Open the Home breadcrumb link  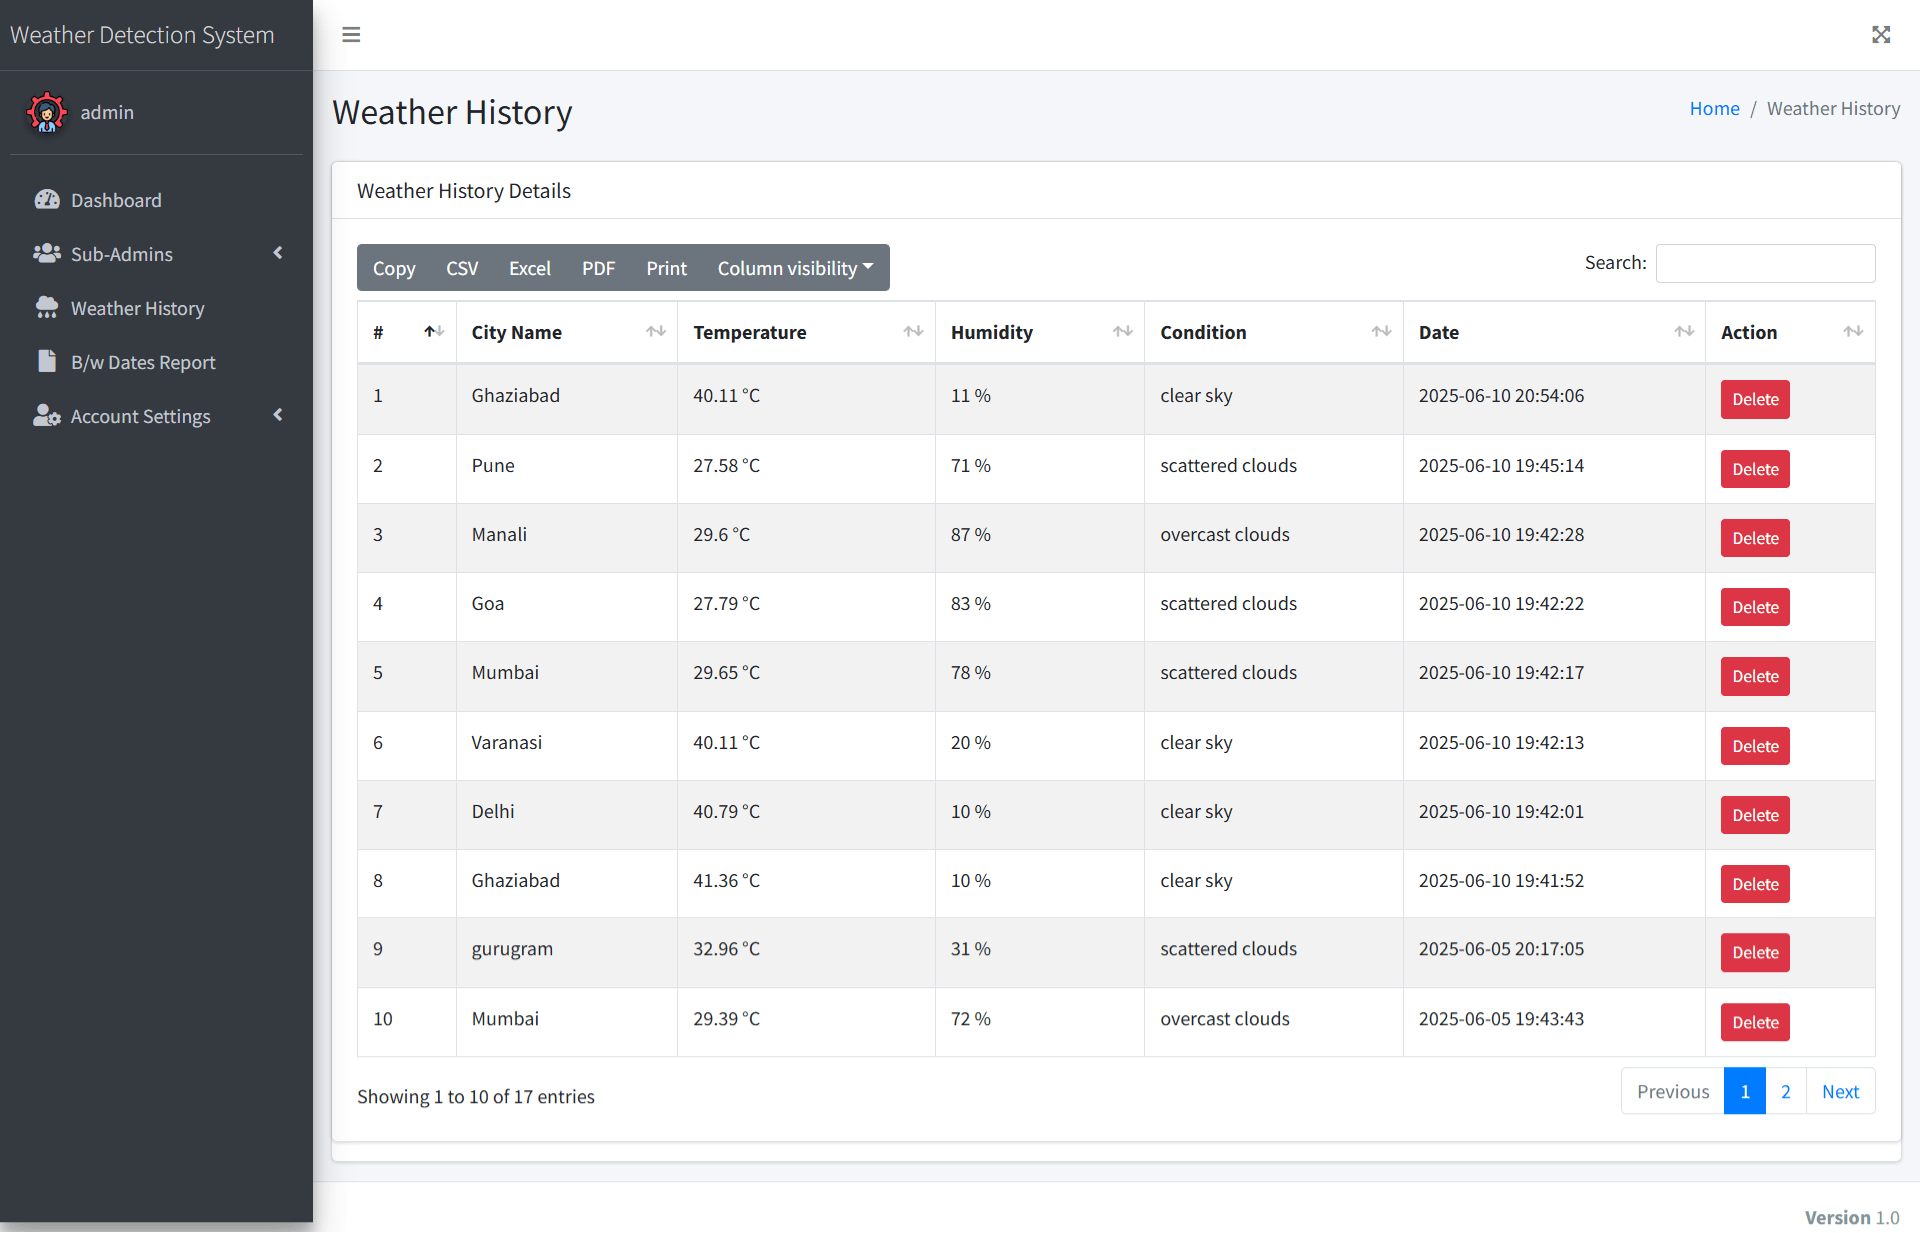click(x=1714, y=108)
